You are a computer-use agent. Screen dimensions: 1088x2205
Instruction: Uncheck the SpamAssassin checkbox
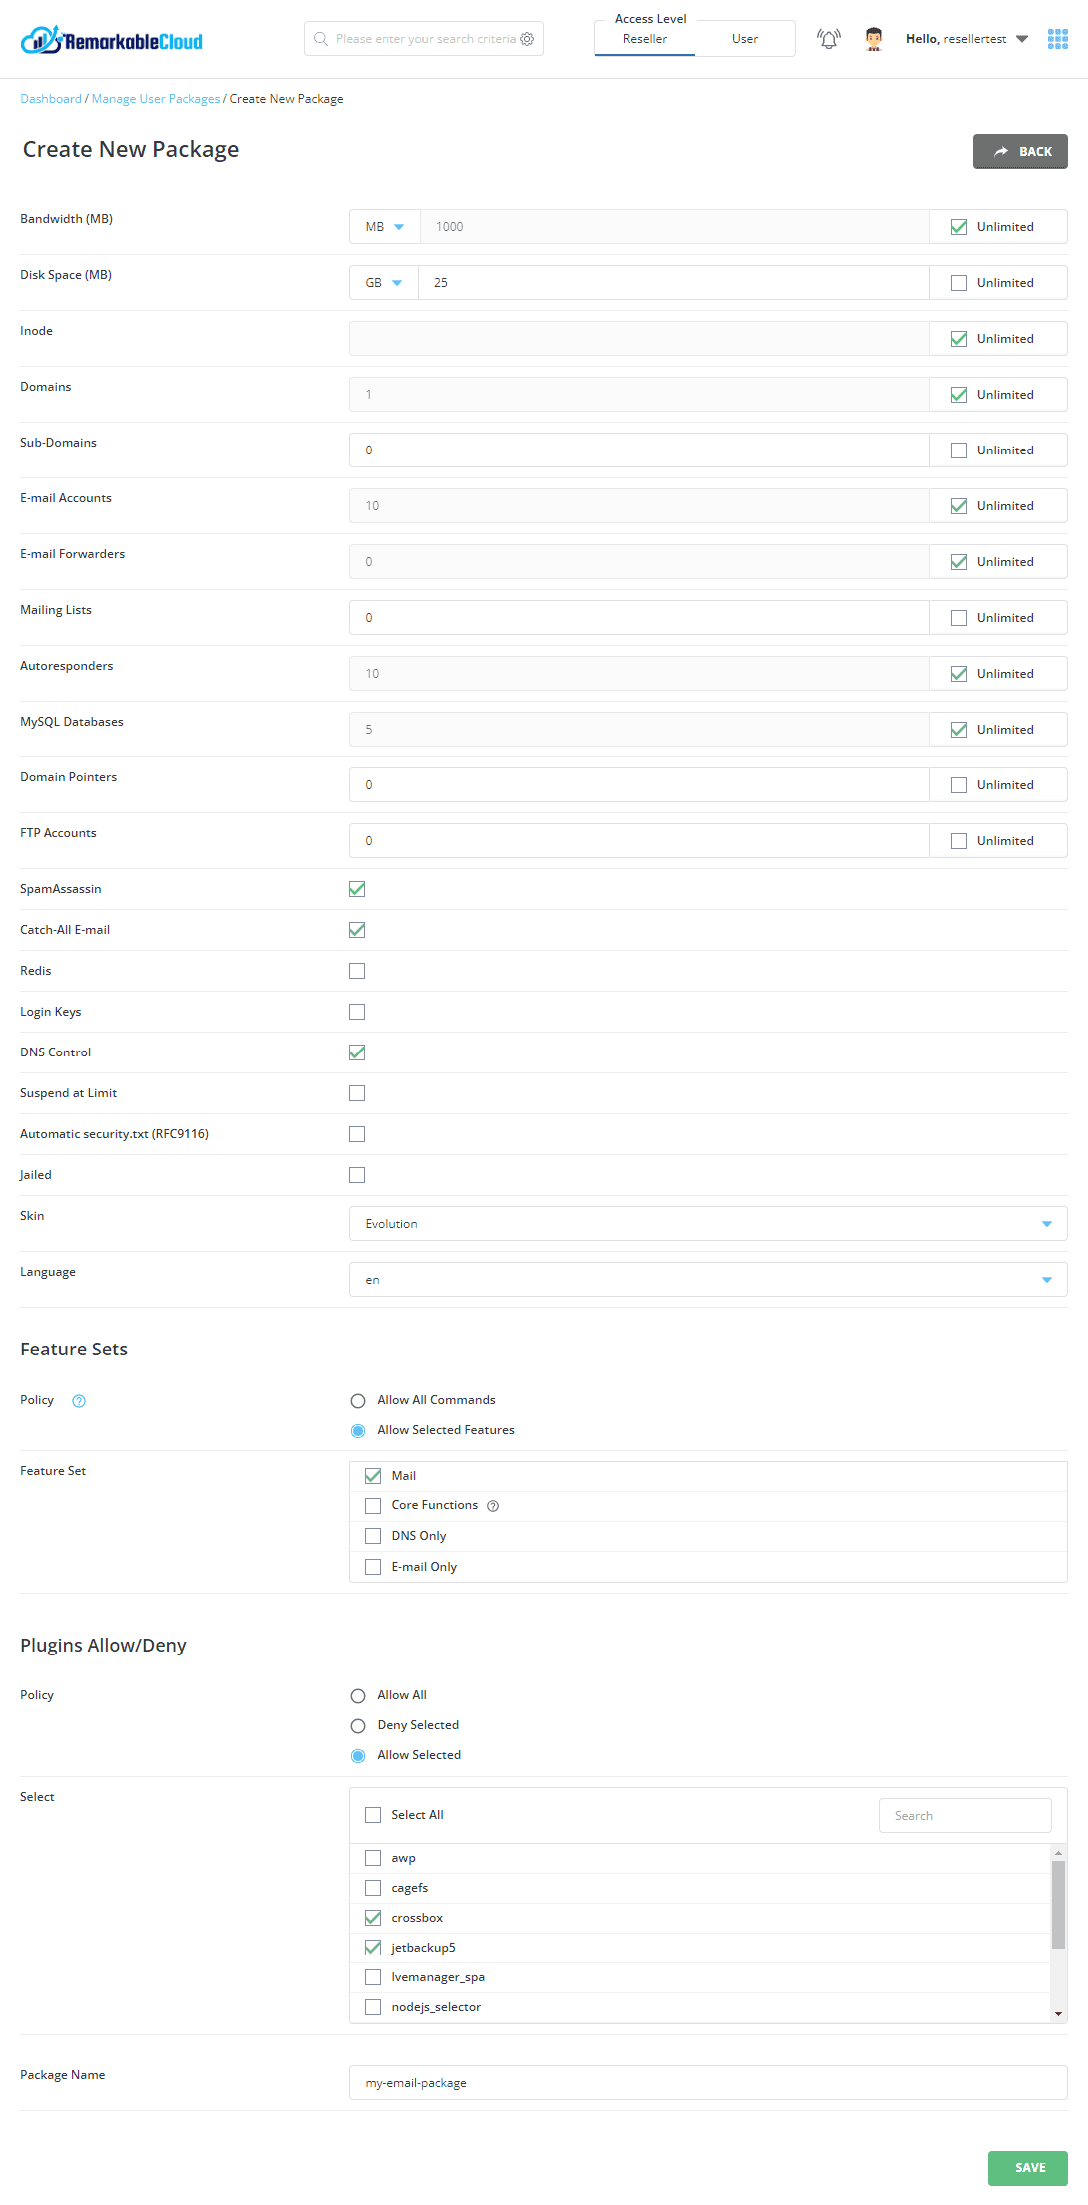click(357, 889)
